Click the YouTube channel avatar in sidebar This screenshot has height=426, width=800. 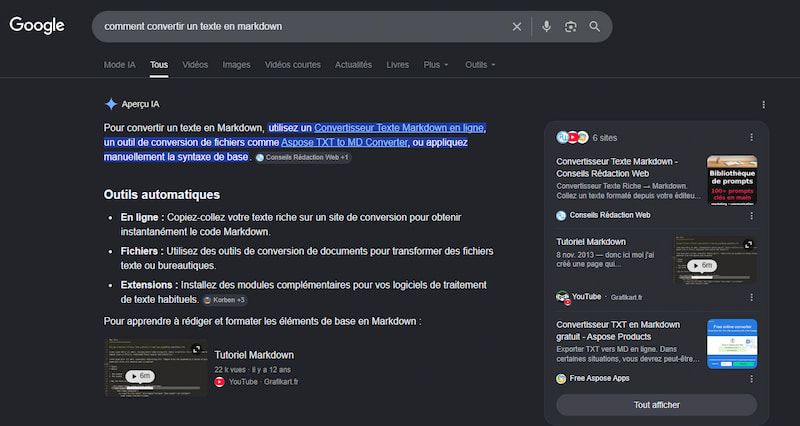tap(562, 297)
